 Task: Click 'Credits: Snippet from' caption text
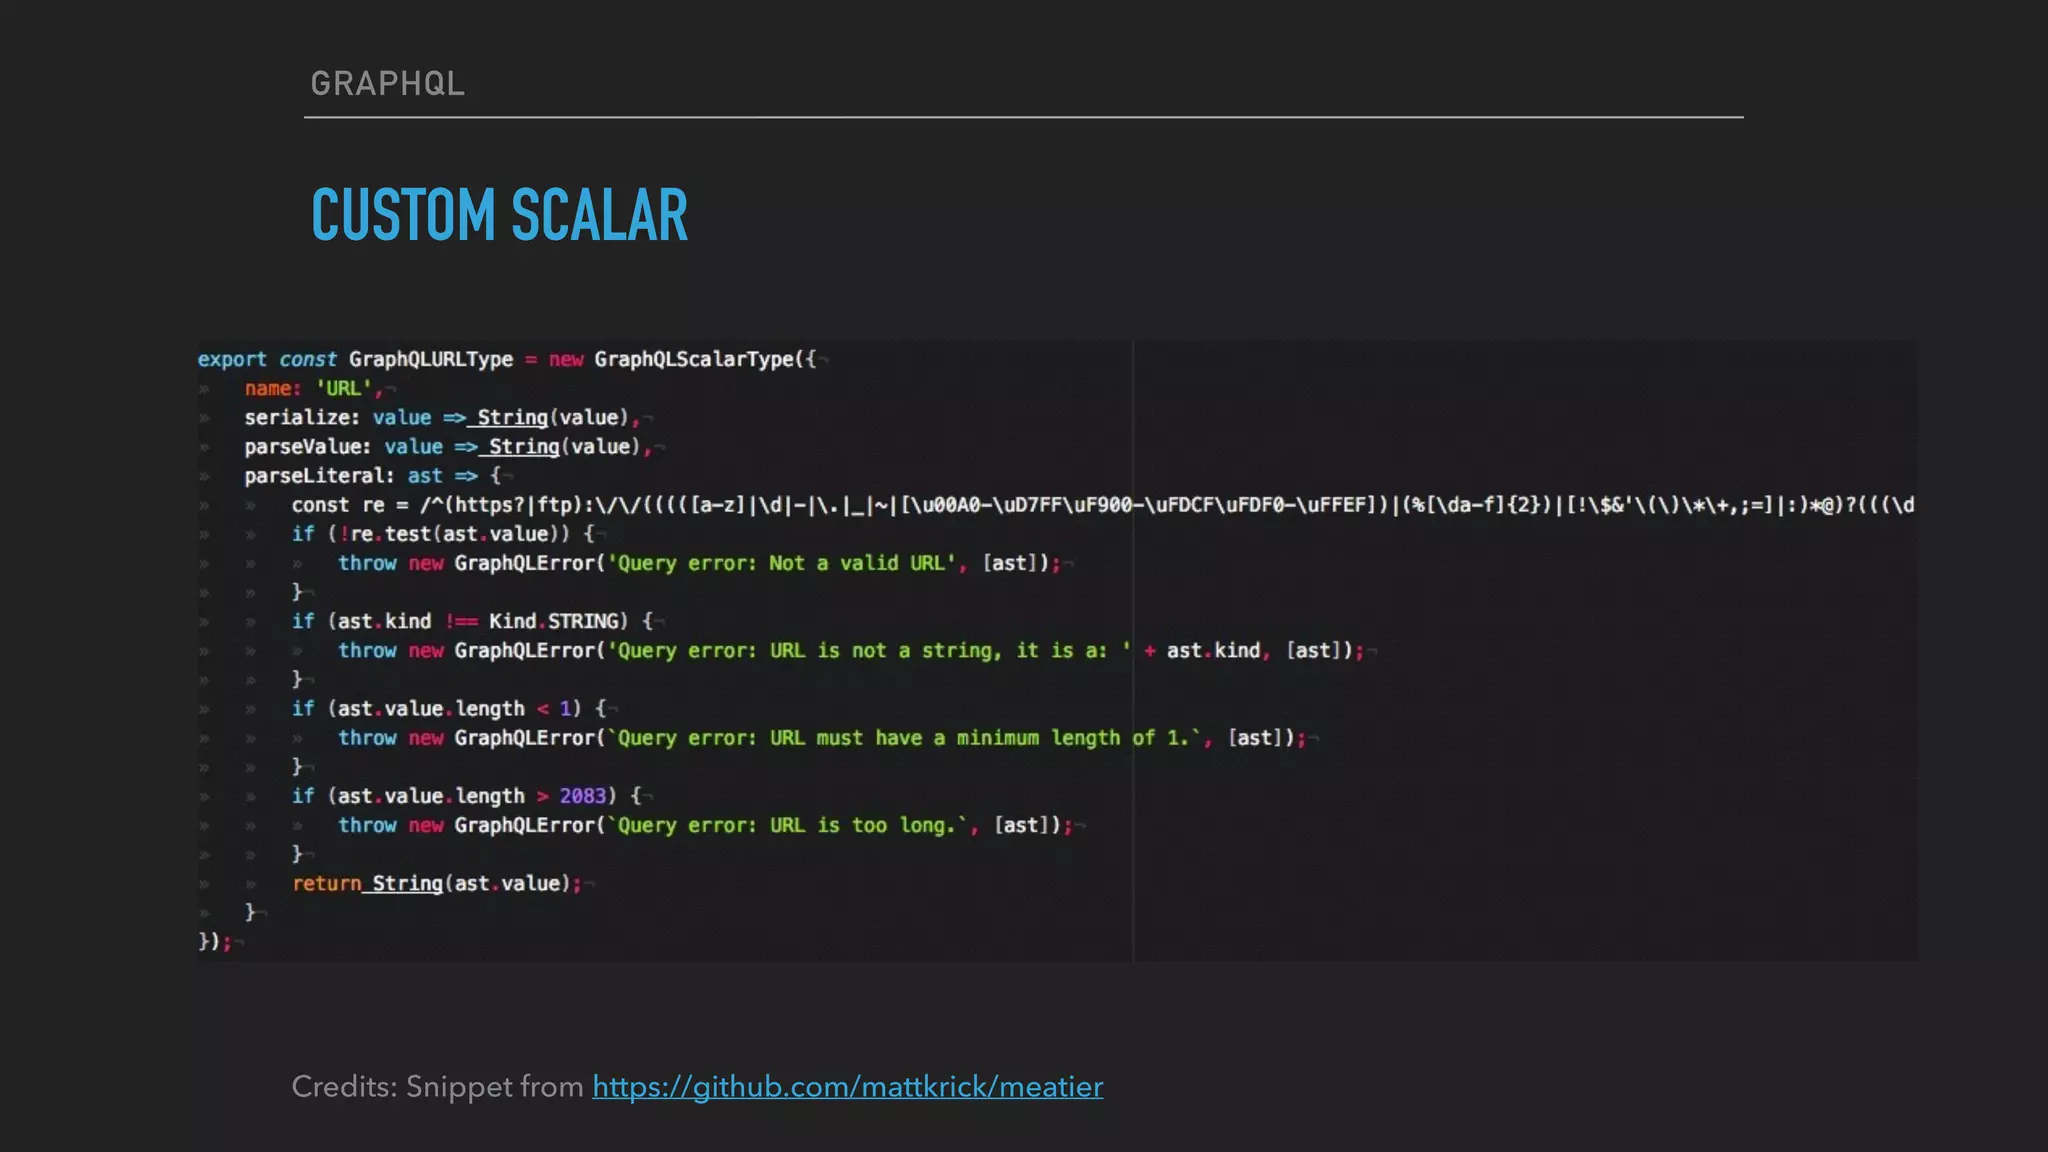coord(437,1087)
